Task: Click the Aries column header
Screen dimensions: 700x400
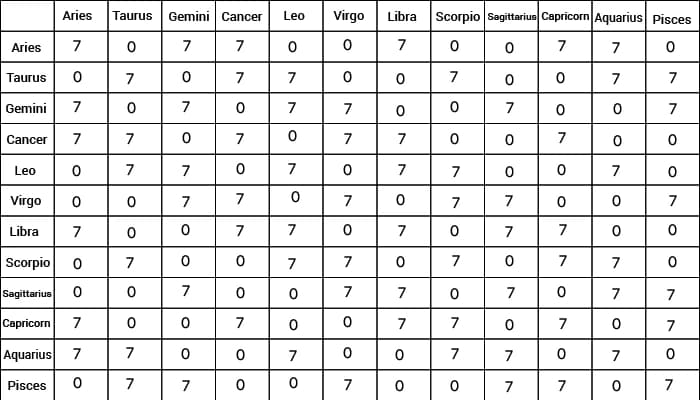Action: click(77, 17)
